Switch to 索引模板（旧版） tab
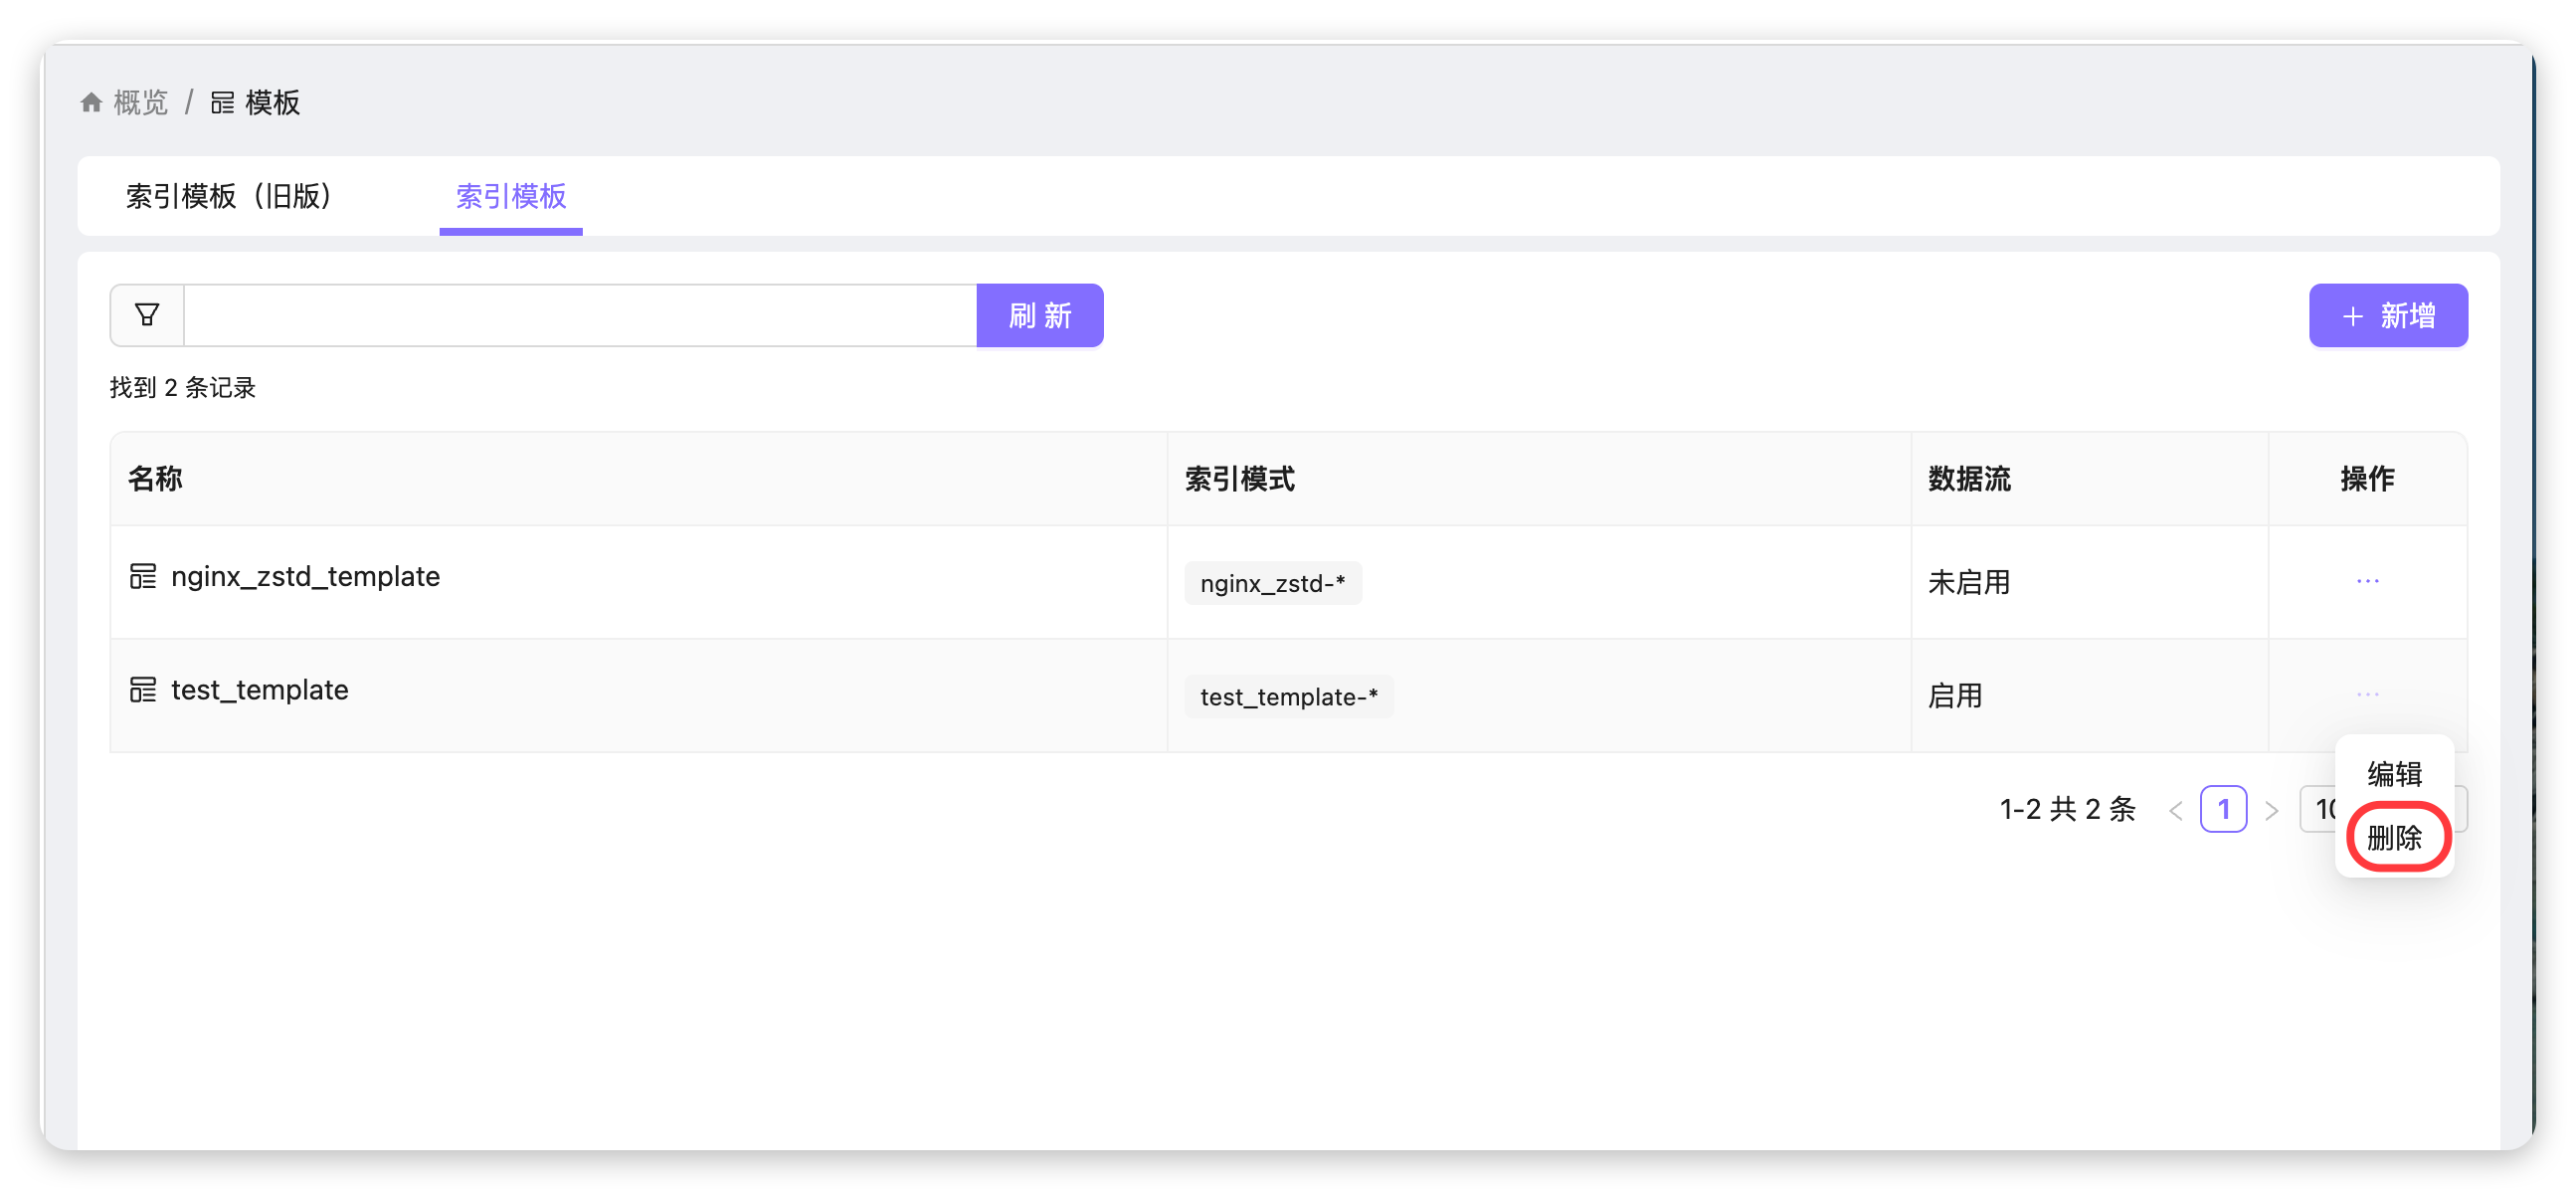 pos(229,196)
